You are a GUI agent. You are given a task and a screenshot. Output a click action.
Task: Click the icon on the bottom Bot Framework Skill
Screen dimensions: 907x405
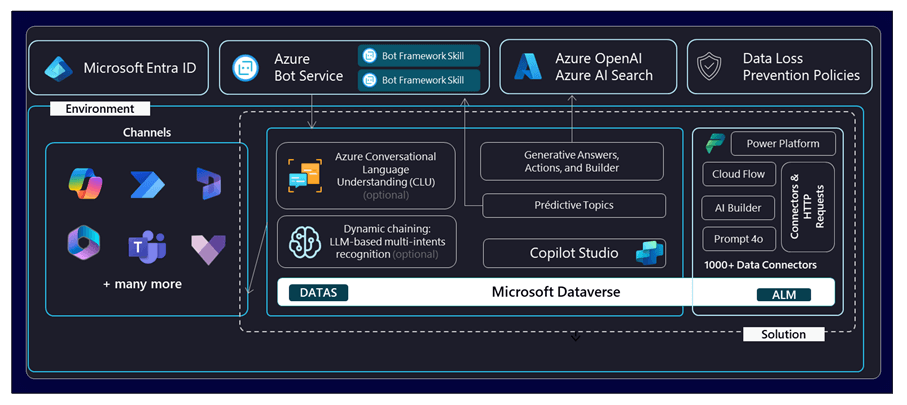pos(370,80)
